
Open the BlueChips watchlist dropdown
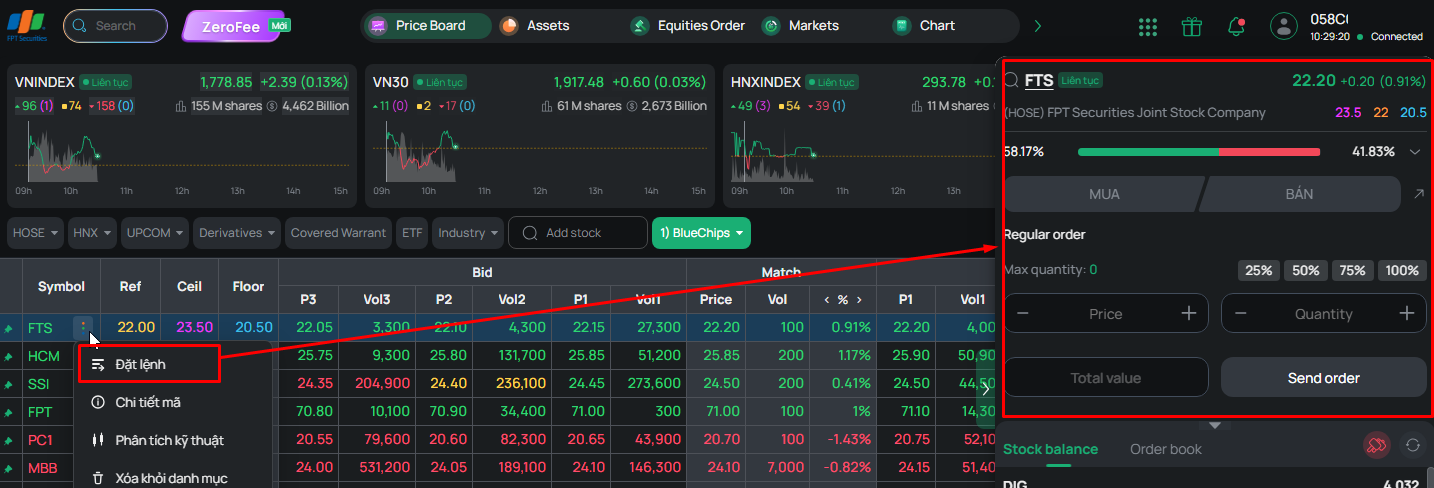pos(701,233)
